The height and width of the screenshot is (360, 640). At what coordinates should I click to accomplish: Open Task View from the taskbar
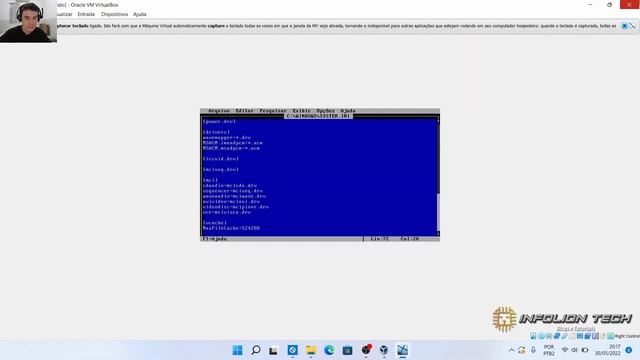273,350
